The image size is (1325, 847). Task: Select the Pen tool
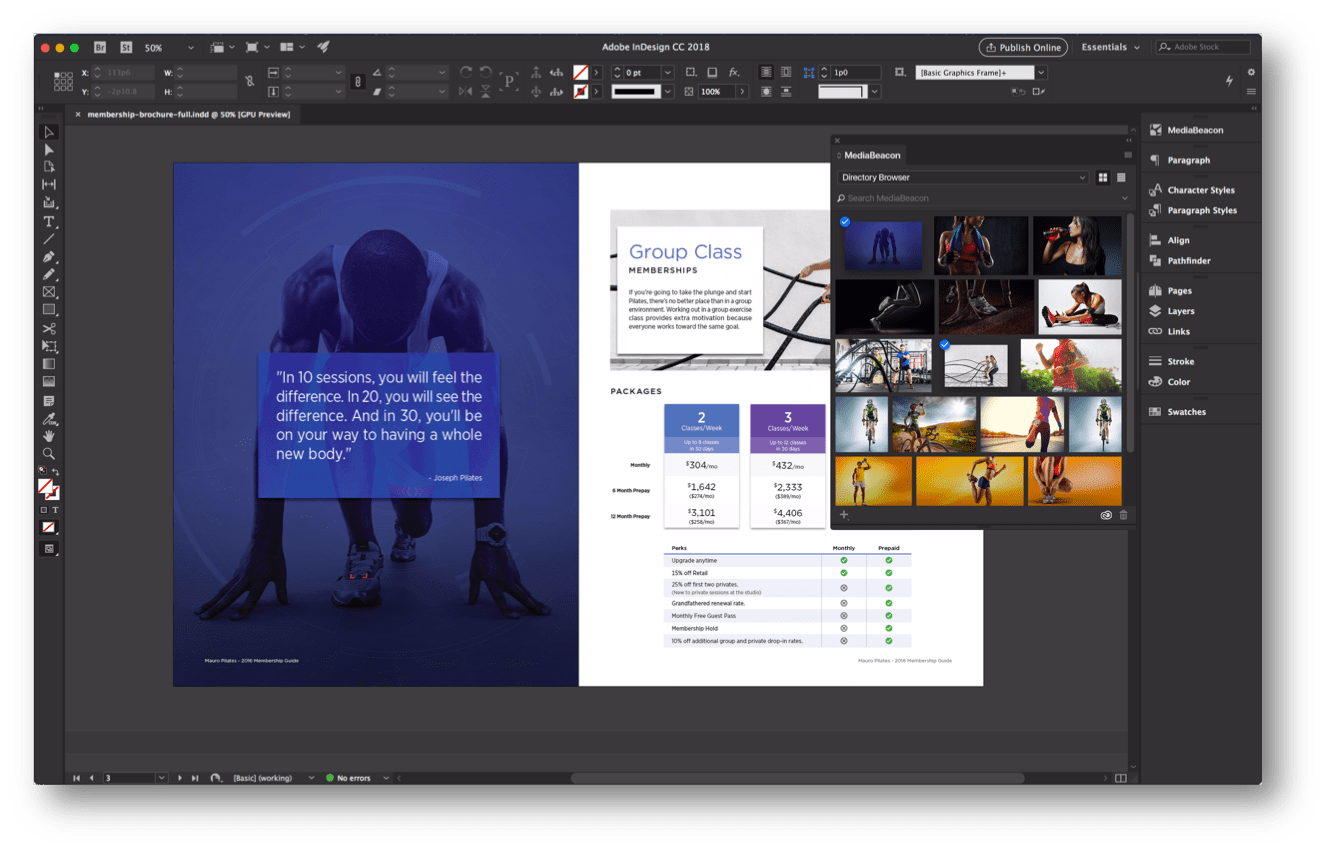coord(49,257)
